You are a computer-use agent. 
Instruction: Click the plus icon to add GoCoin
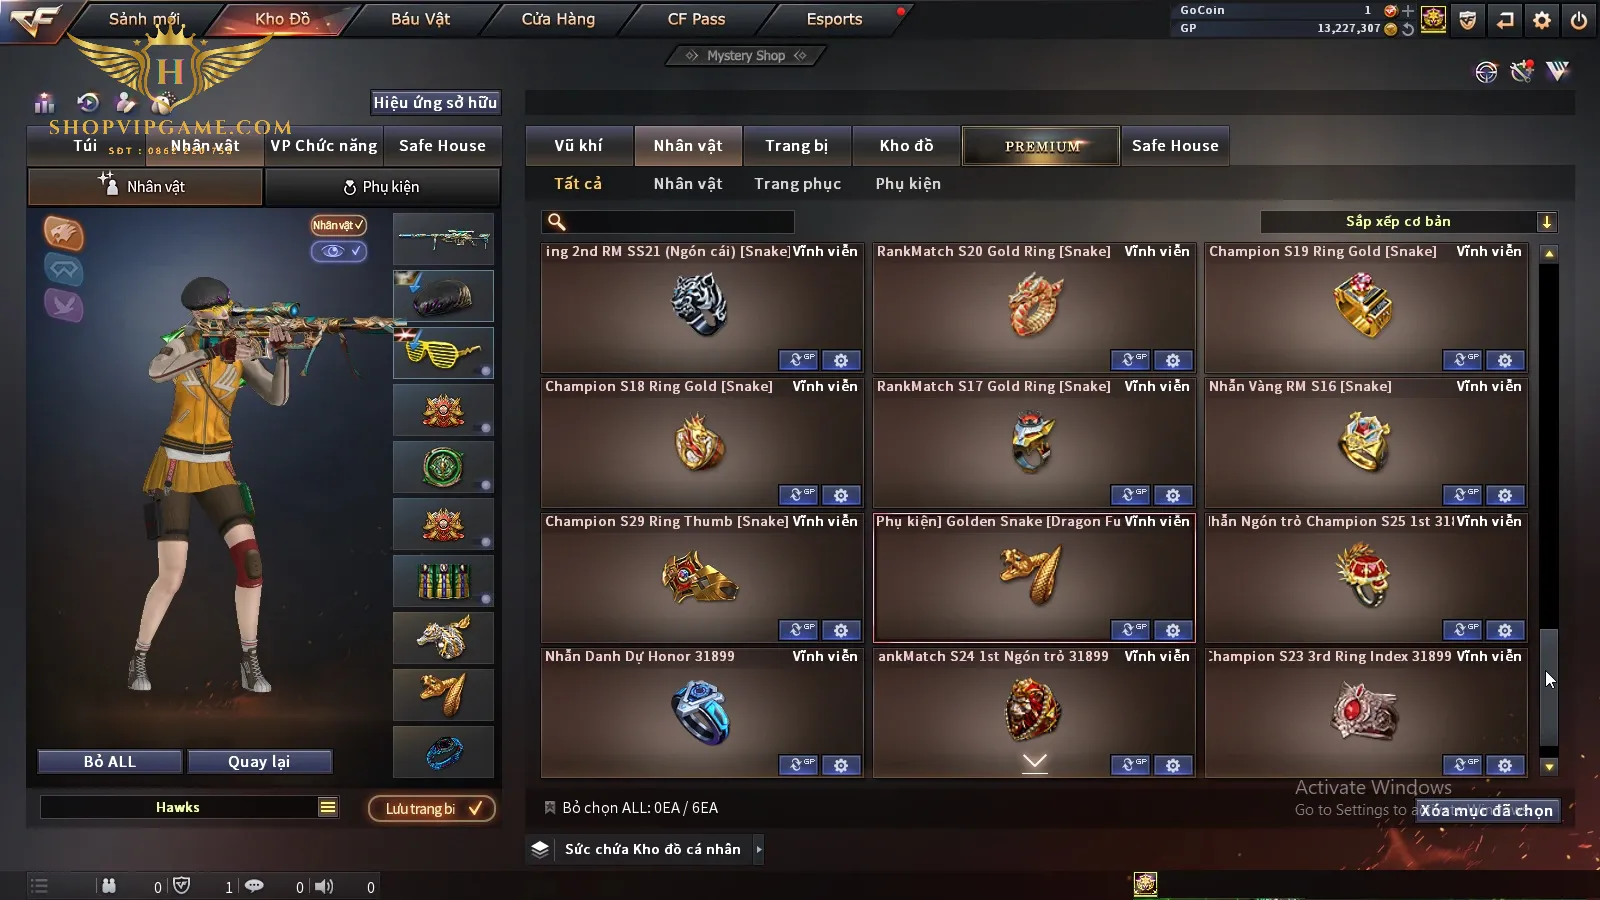tap(1408, 10)
